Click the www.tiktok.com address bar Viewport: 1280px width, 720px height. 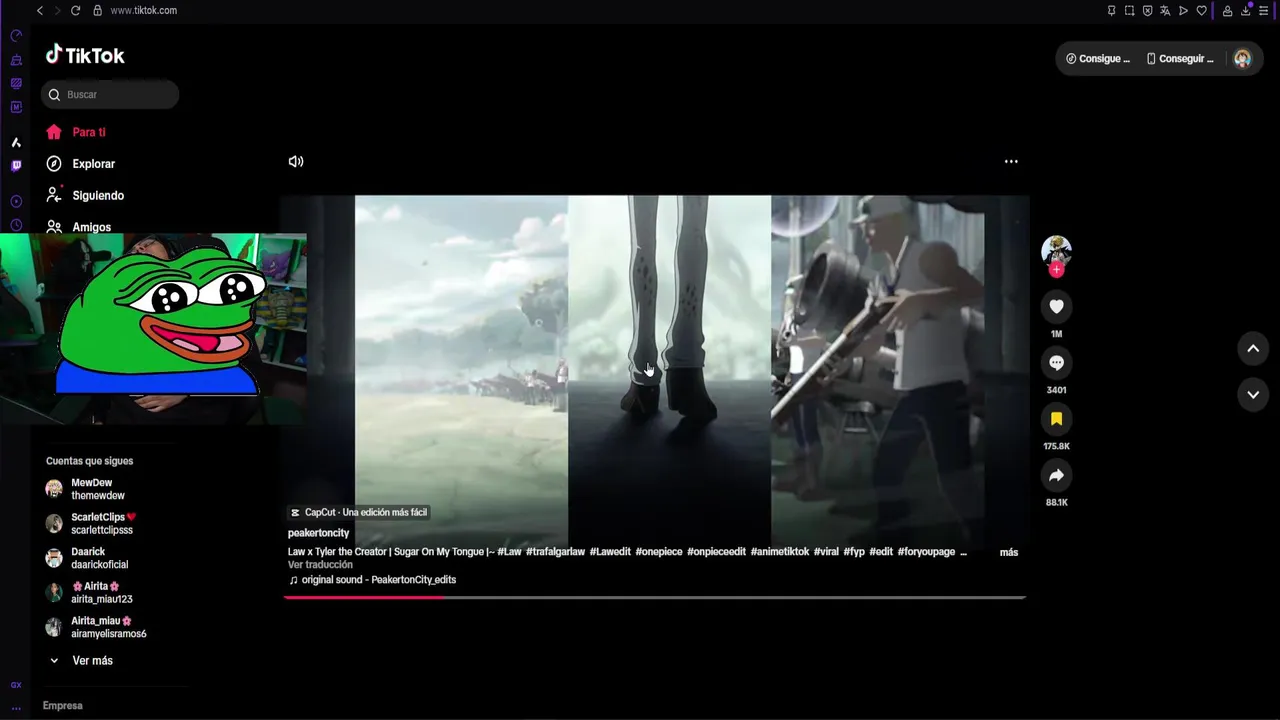(x=143, y=10)
